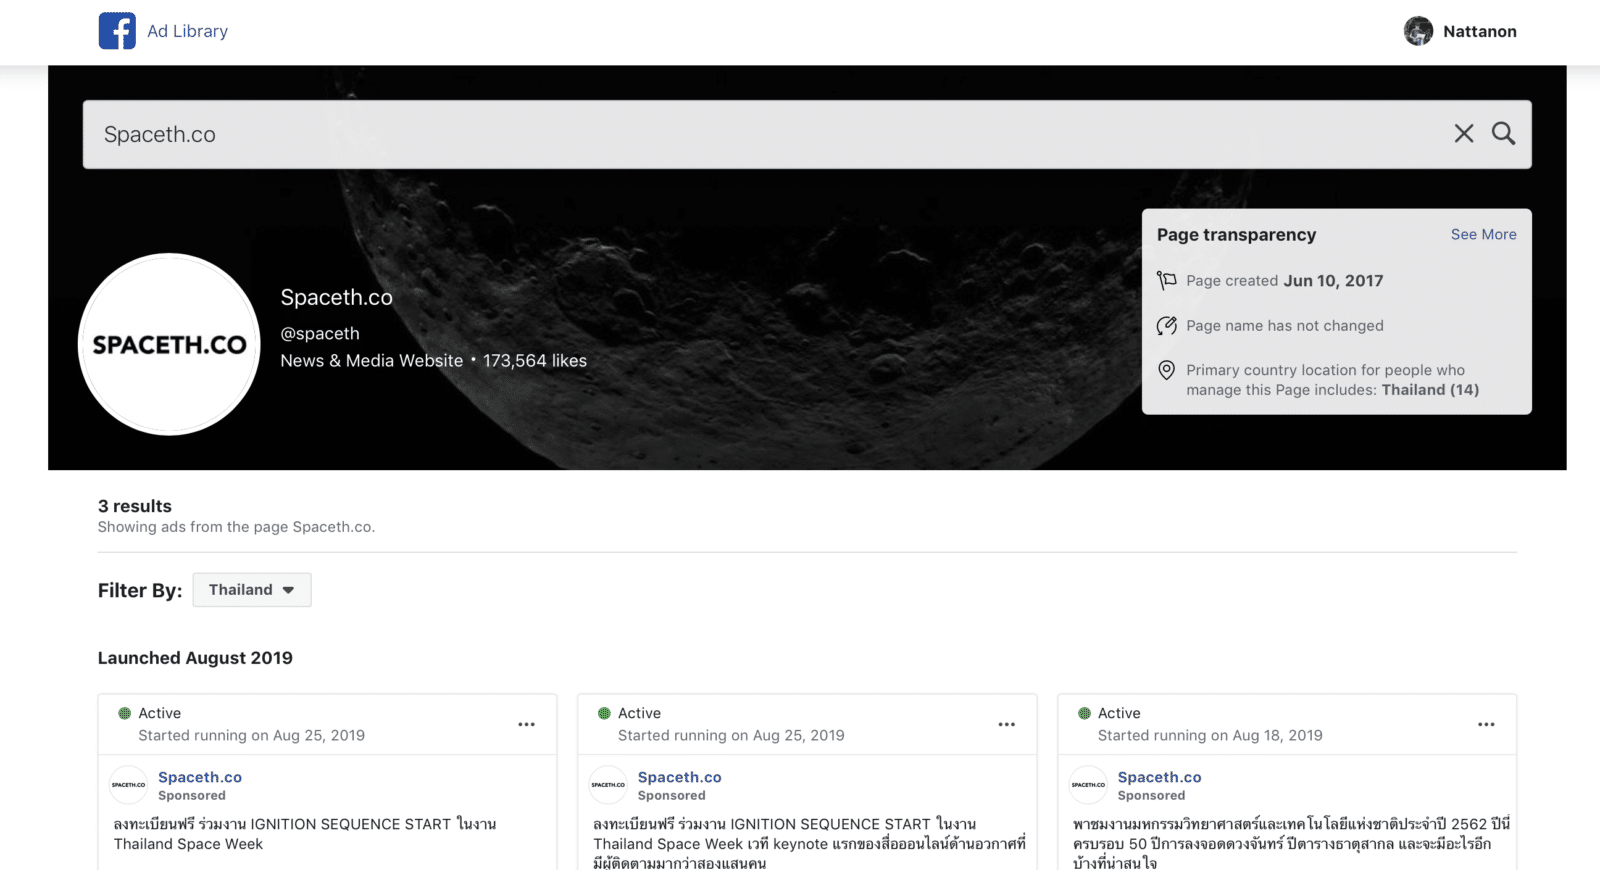Click Nattanon's profile avatar
Screen dimensions: 1600x870
tap(1418, 31)
